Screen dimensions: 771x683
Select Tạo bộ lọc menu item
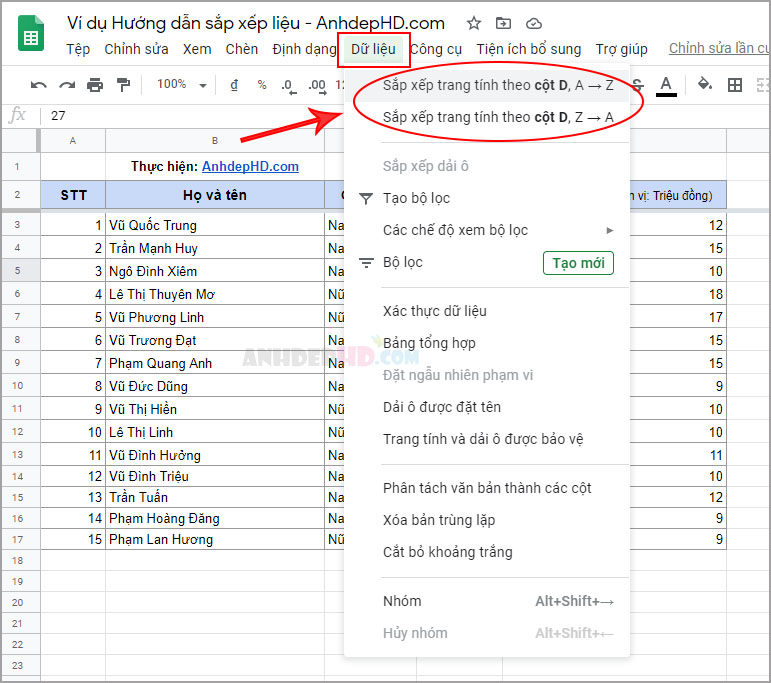487,198
